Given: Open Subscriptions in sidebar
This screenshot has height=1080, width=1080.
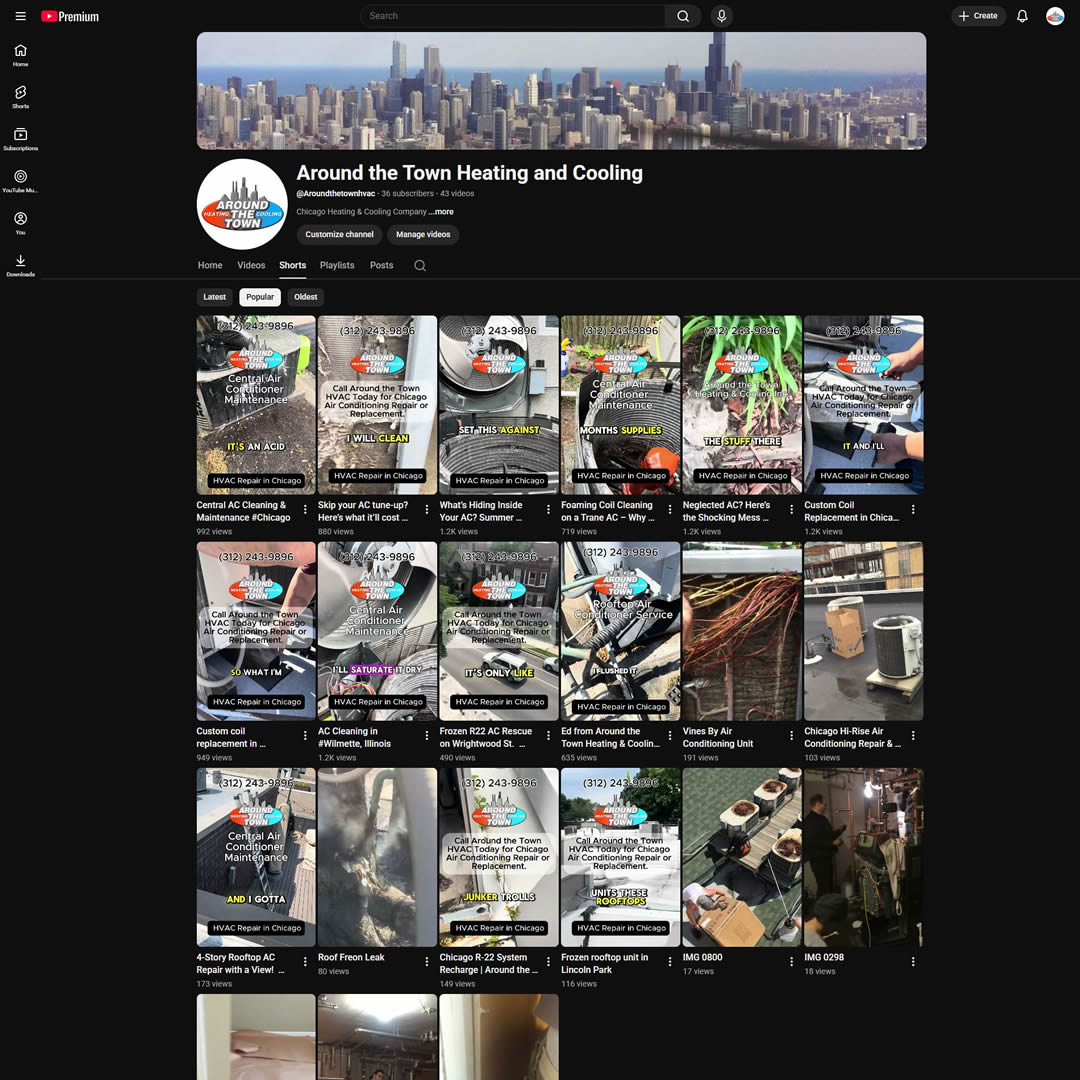Looking at the screenshot, I should (x=20, y=139).
